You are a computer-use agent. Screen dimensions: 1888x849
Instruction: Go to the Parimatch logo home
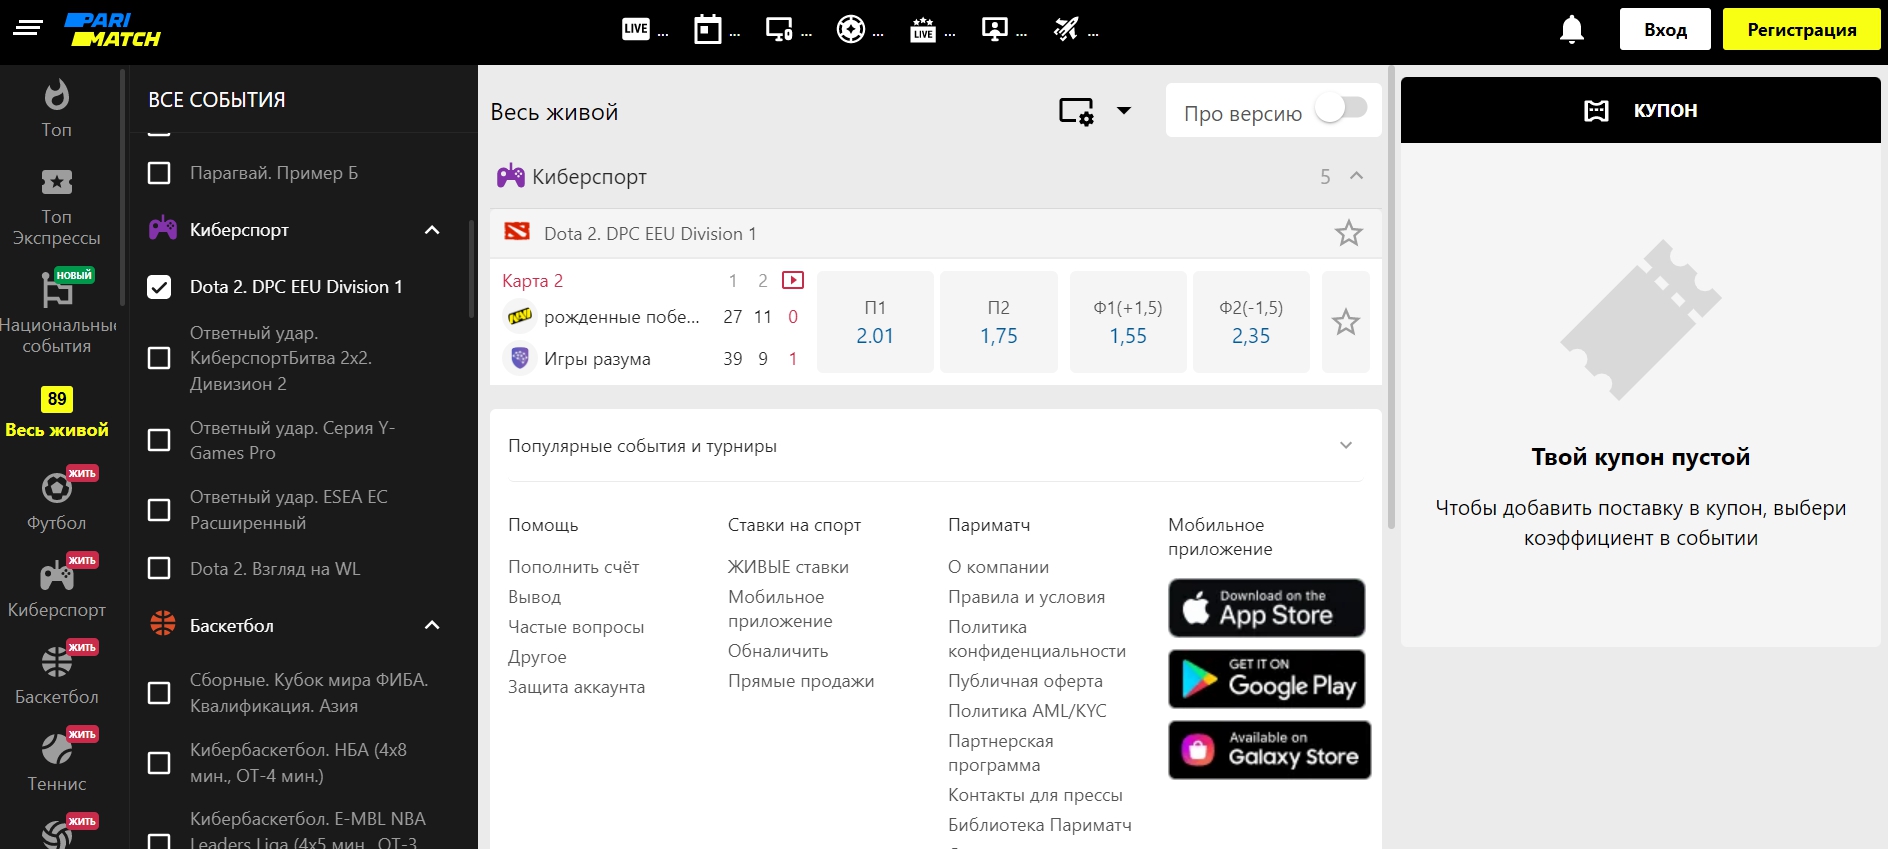(x=113, y=30)
